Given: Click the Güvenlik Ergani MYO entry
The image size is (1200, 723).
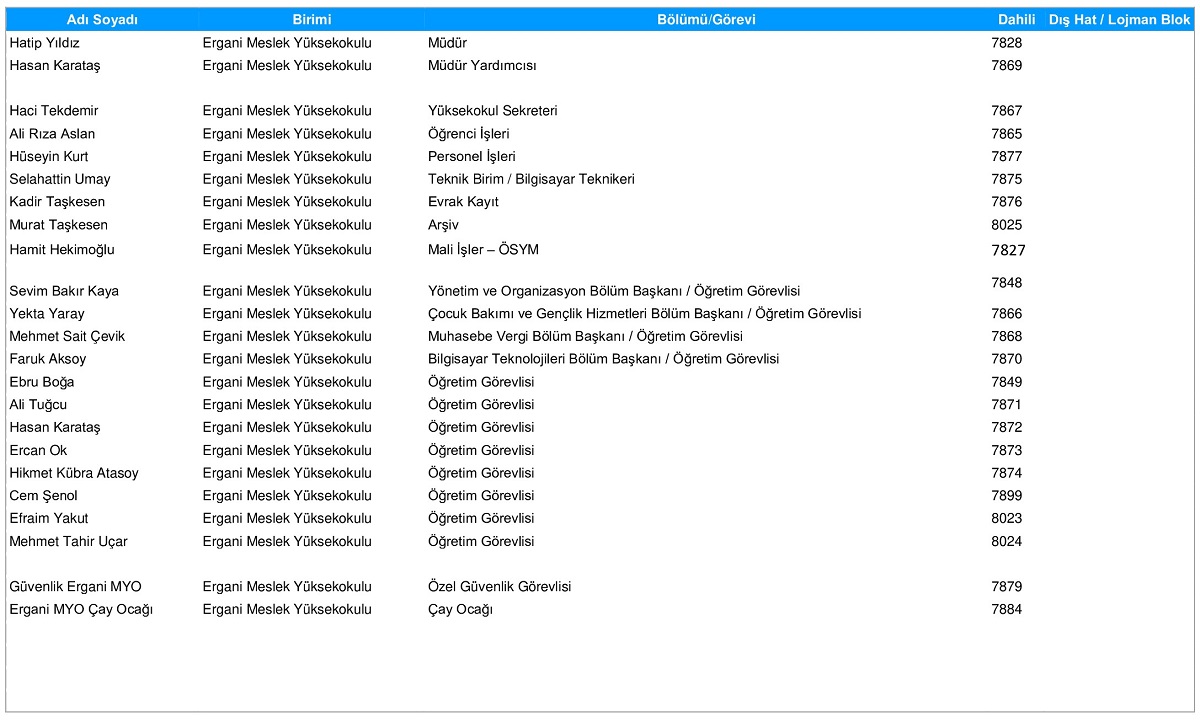Looking at the screenshot, I should (x=76, y=587).
